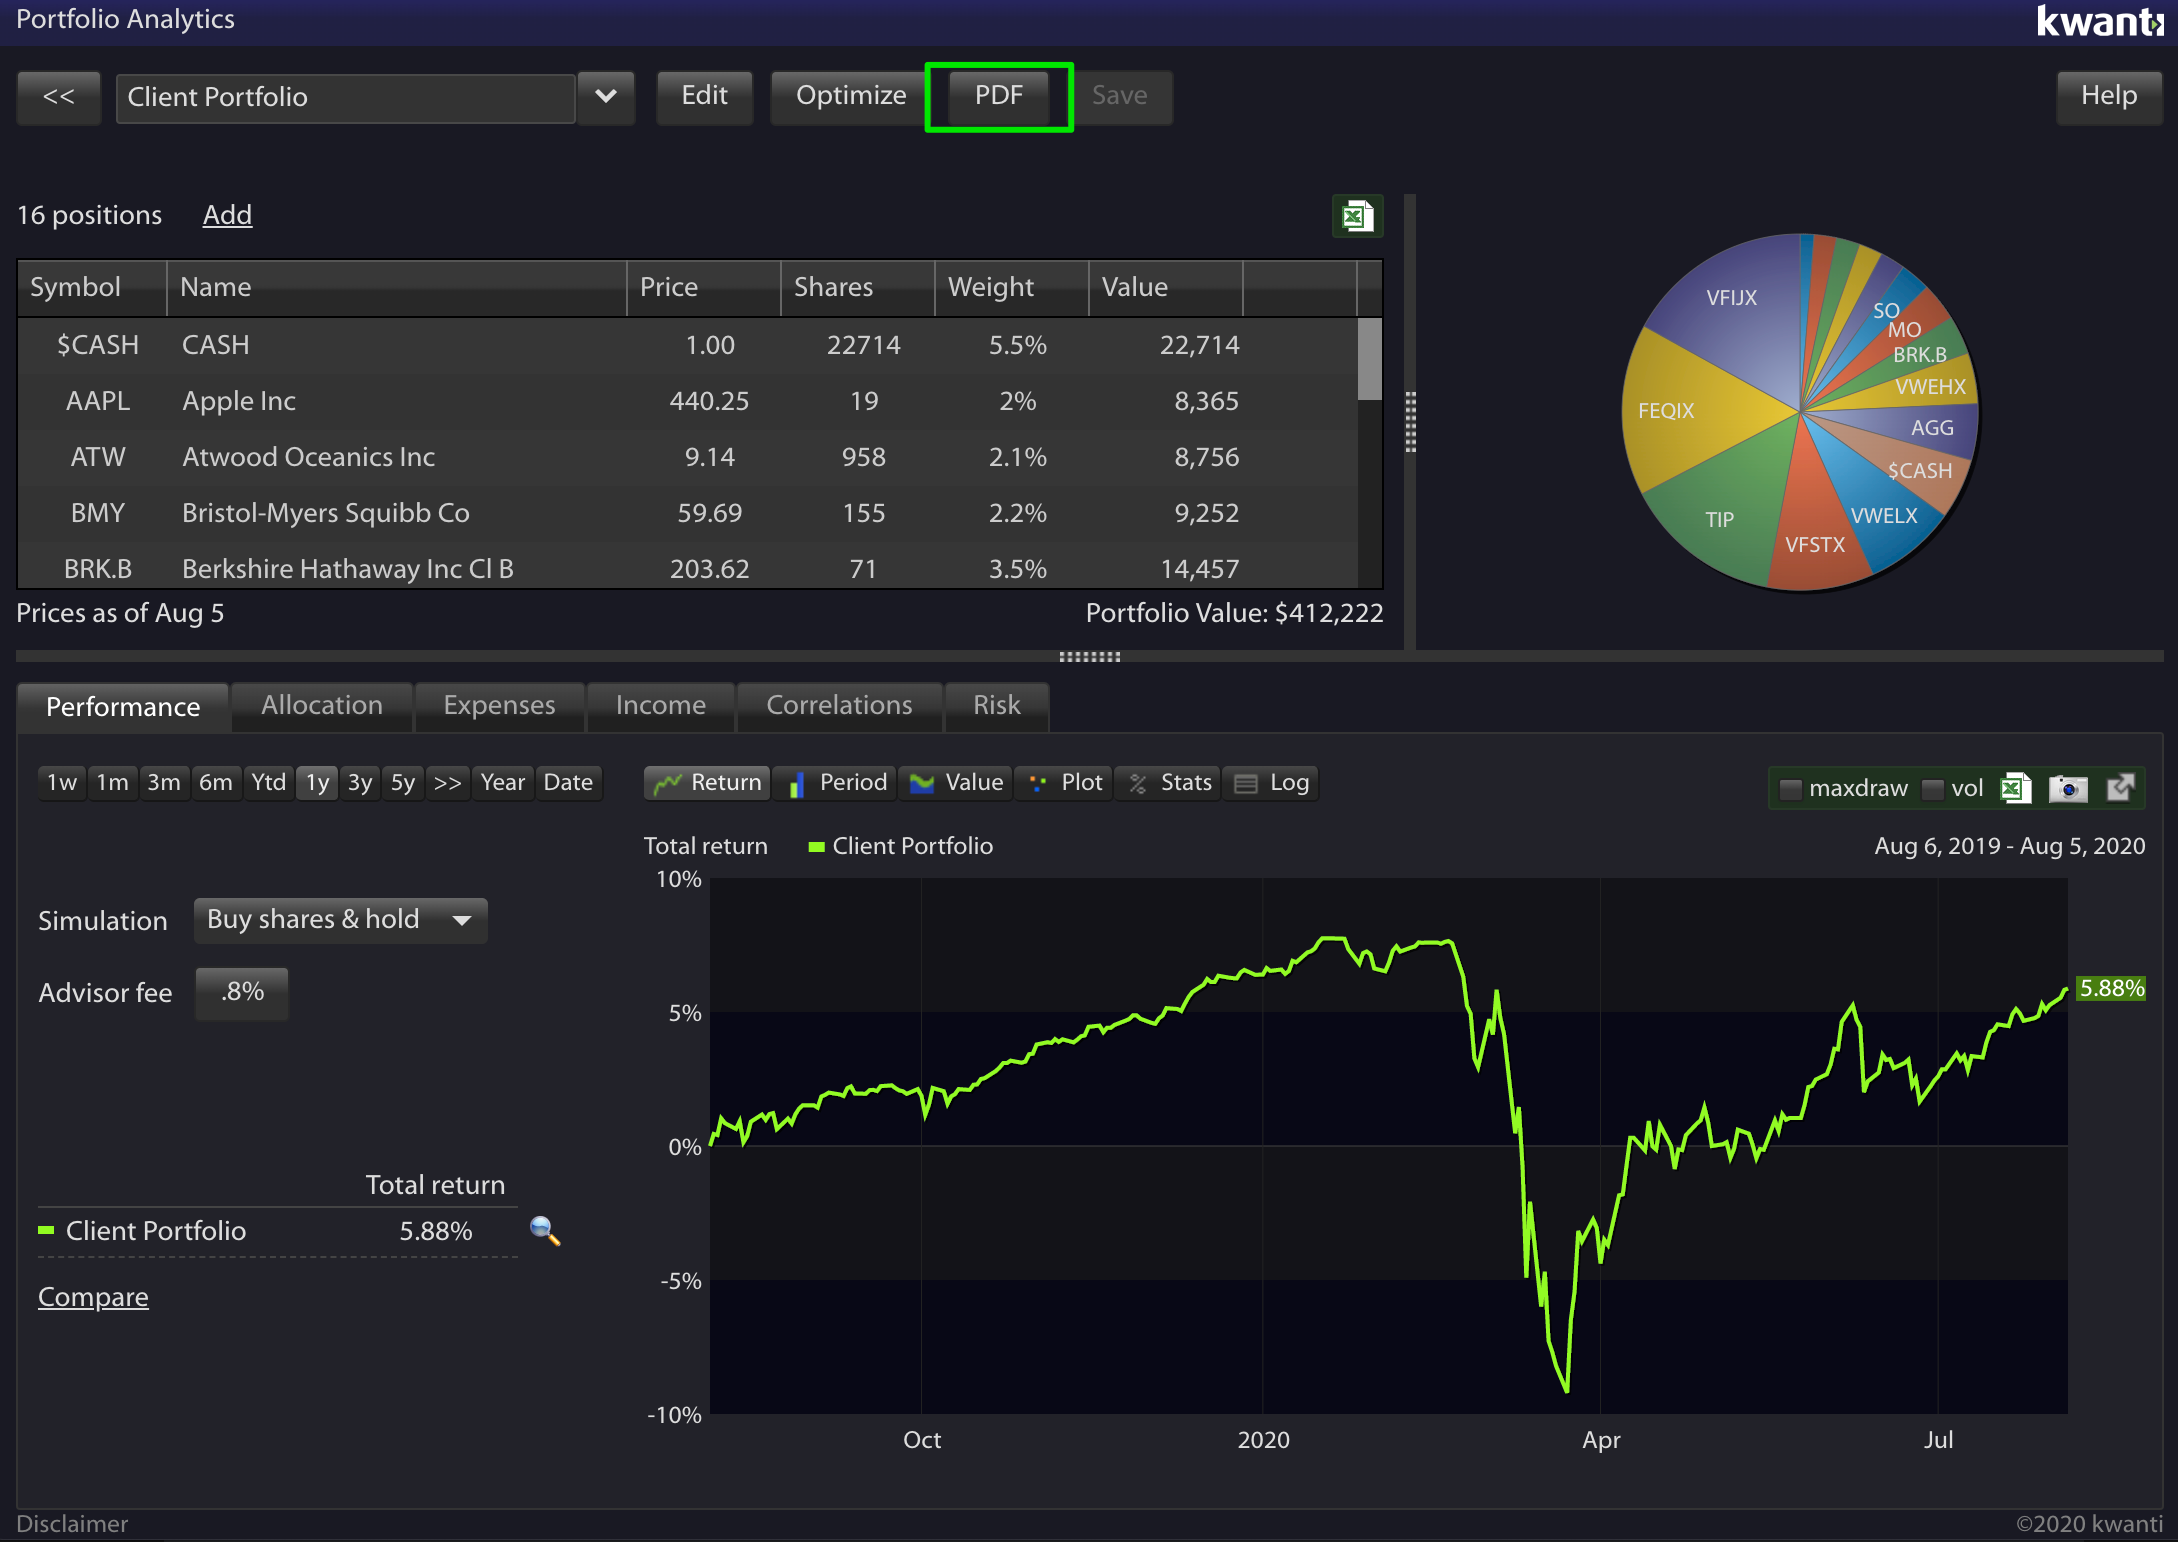Export positions table to Excel
The height and width of the screenshot is (1542, 2178).
click(x=1358, y=216)
